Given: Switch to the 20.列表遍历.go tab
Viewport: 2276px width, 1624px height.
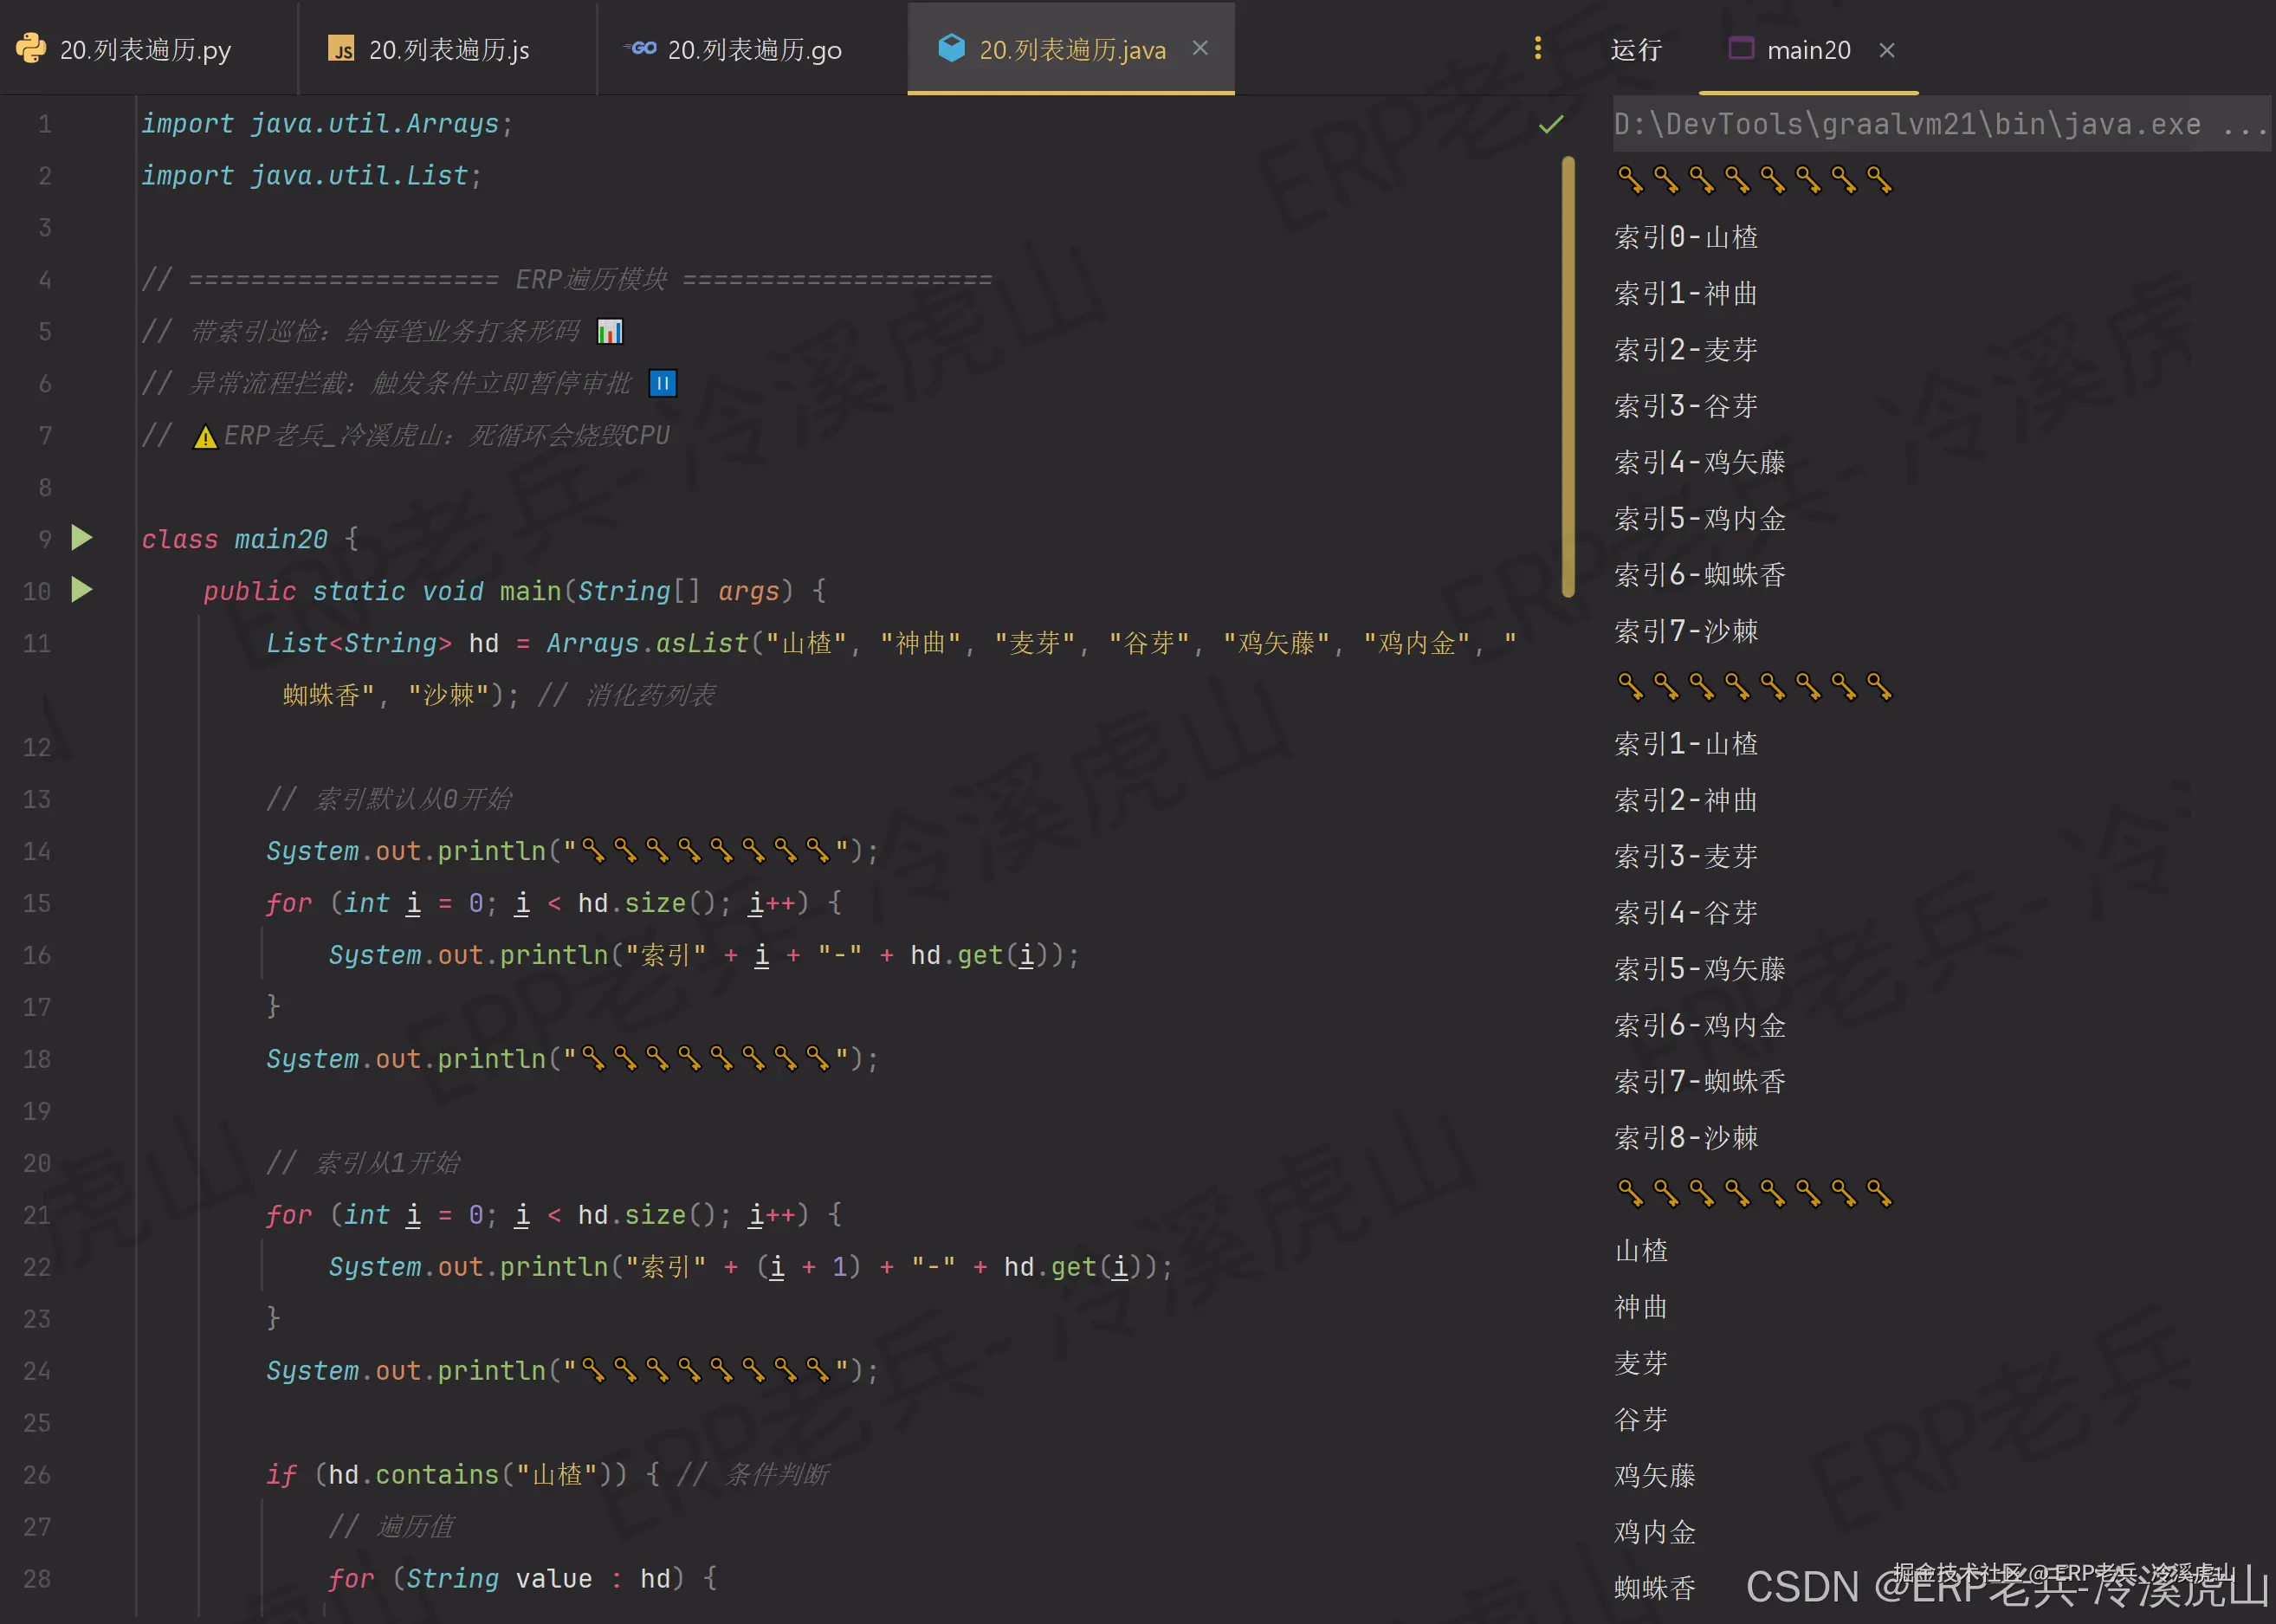Looking at the screenshot, I should point(754,50).
